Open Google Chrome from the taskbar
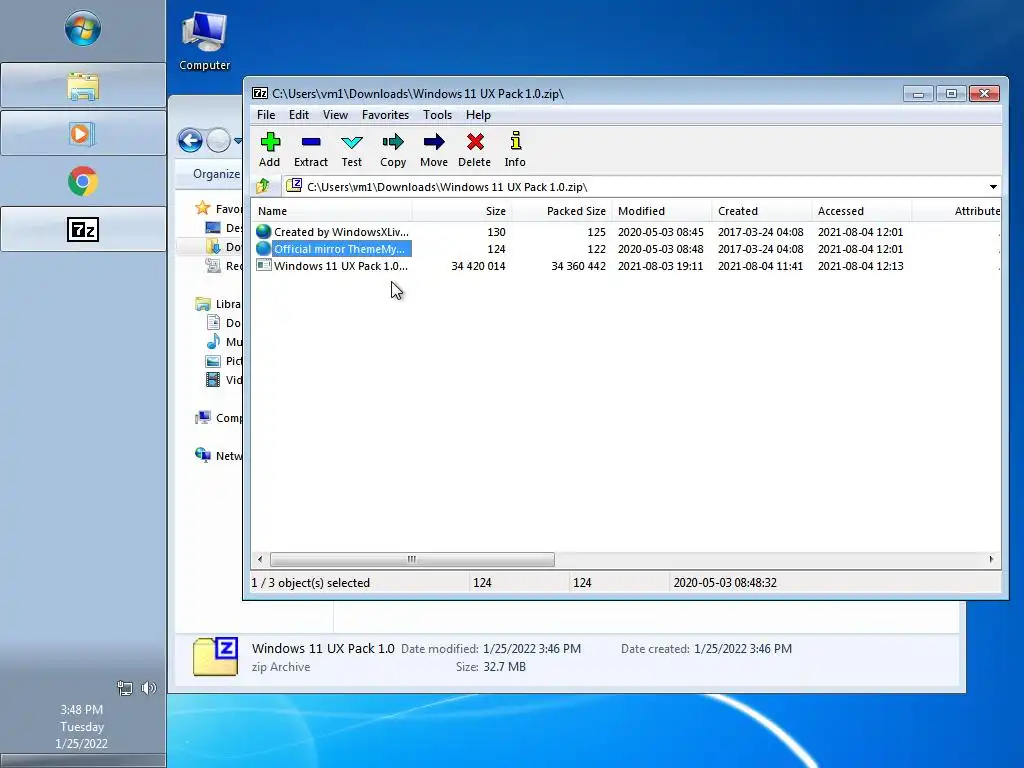1024x768 pixels. pyautogui.click(x=83, y=182)
